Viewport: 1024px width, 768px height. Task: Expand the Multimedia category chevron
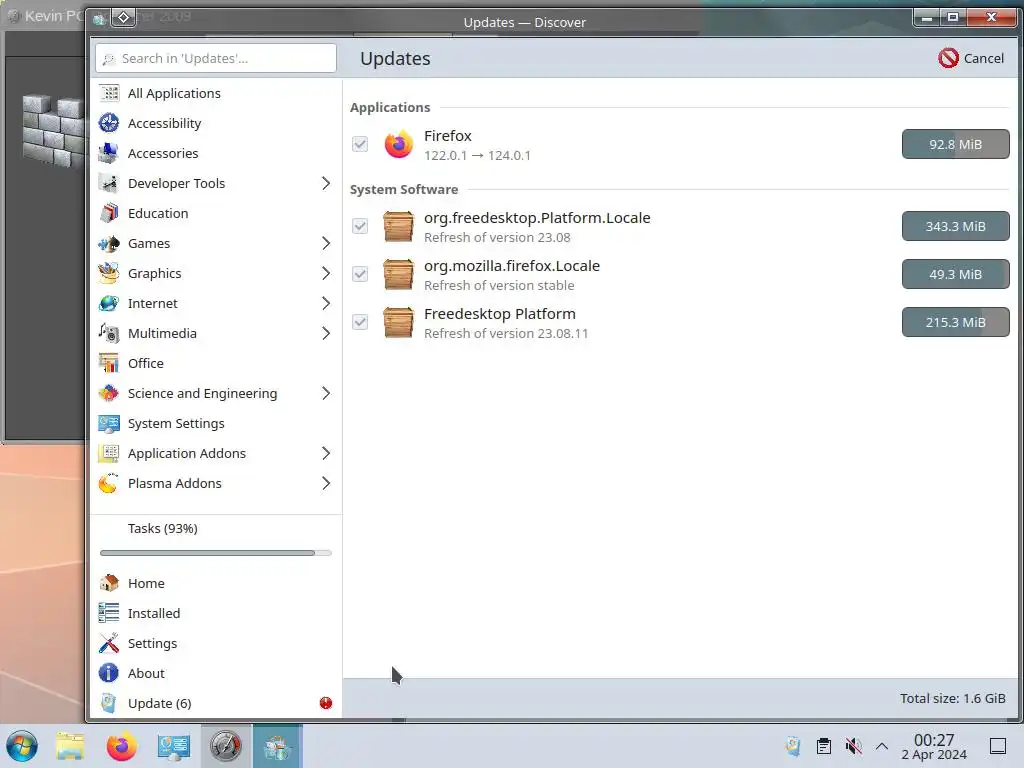[326, 334]
